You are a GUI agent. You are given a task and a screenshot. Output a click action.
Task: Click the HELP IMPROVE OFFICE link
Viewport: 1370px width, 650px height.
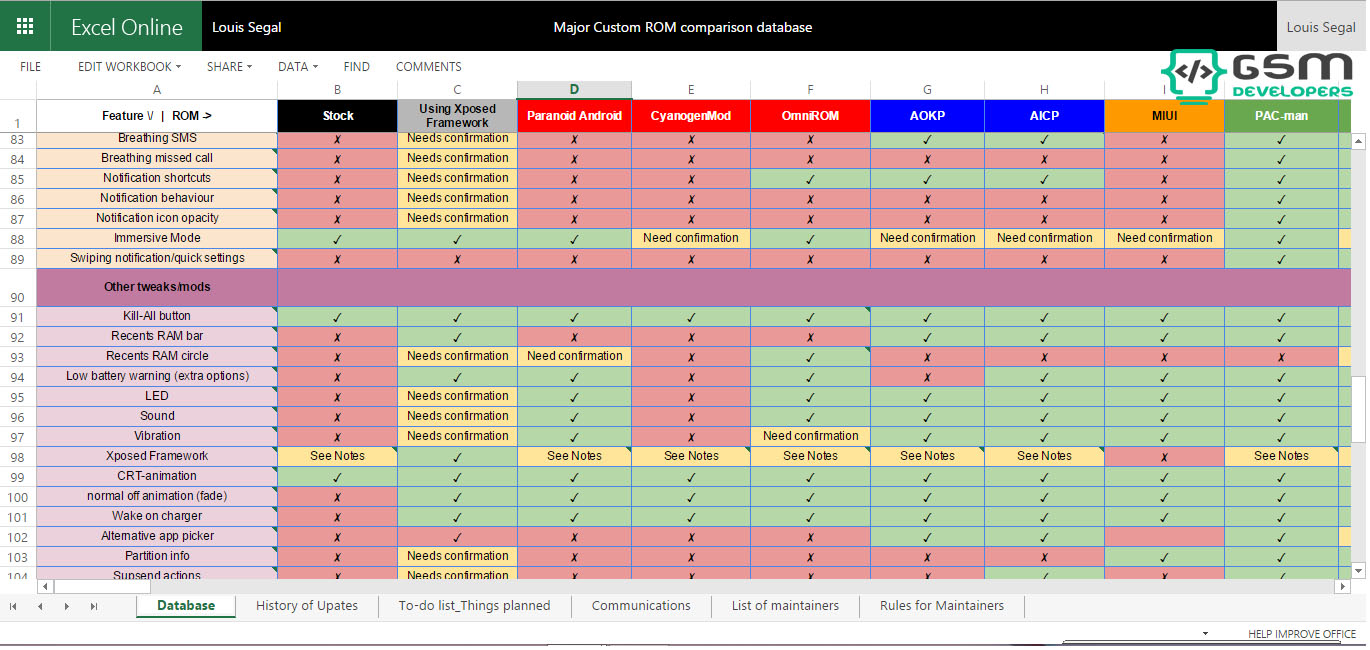click(x=1302, y=634)
